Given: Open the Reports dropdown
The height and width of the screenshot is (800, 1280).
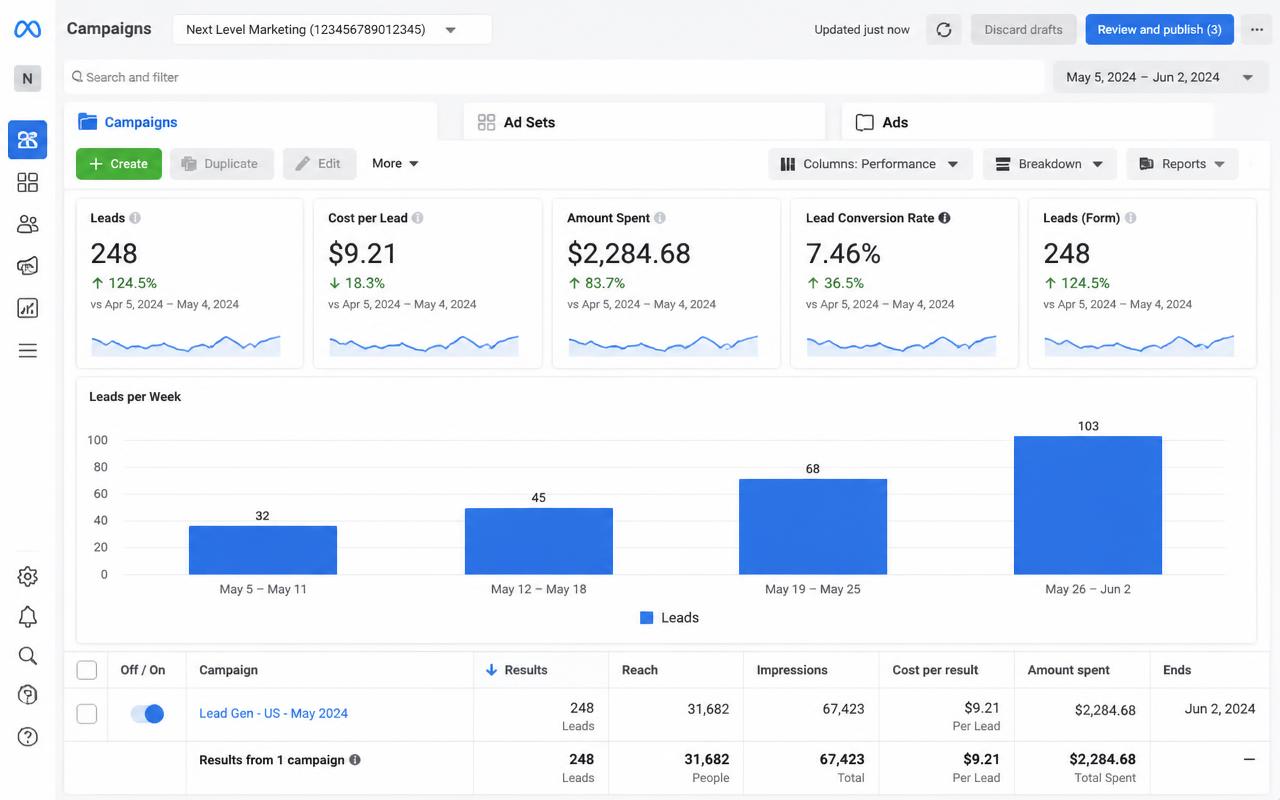Looking at the screenshot, I should tap(1182, 164).
